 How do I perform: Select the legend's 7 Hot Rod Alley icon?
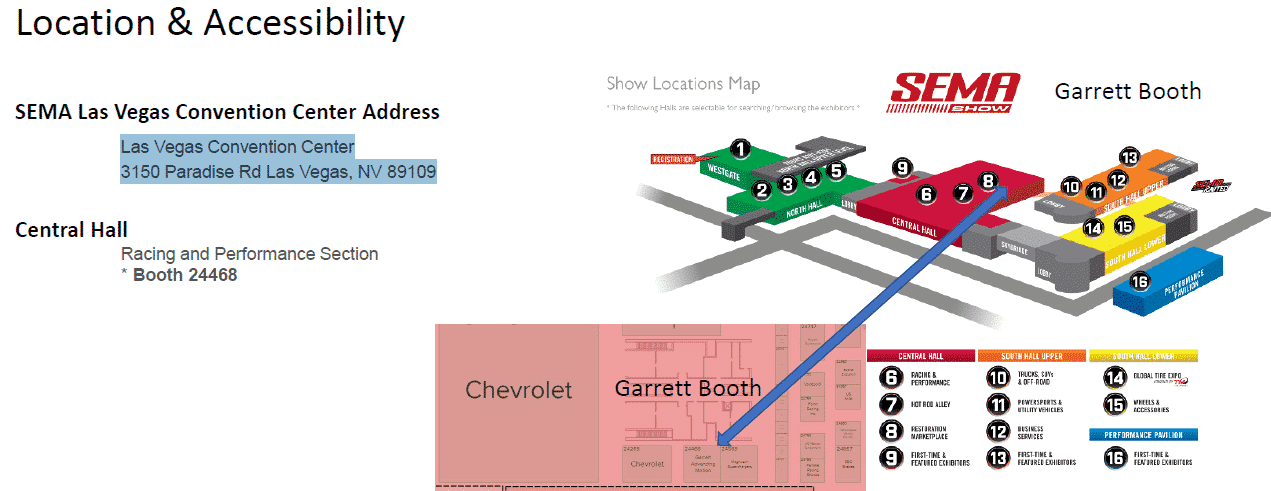pyautogui.click(x=891, y=405)
